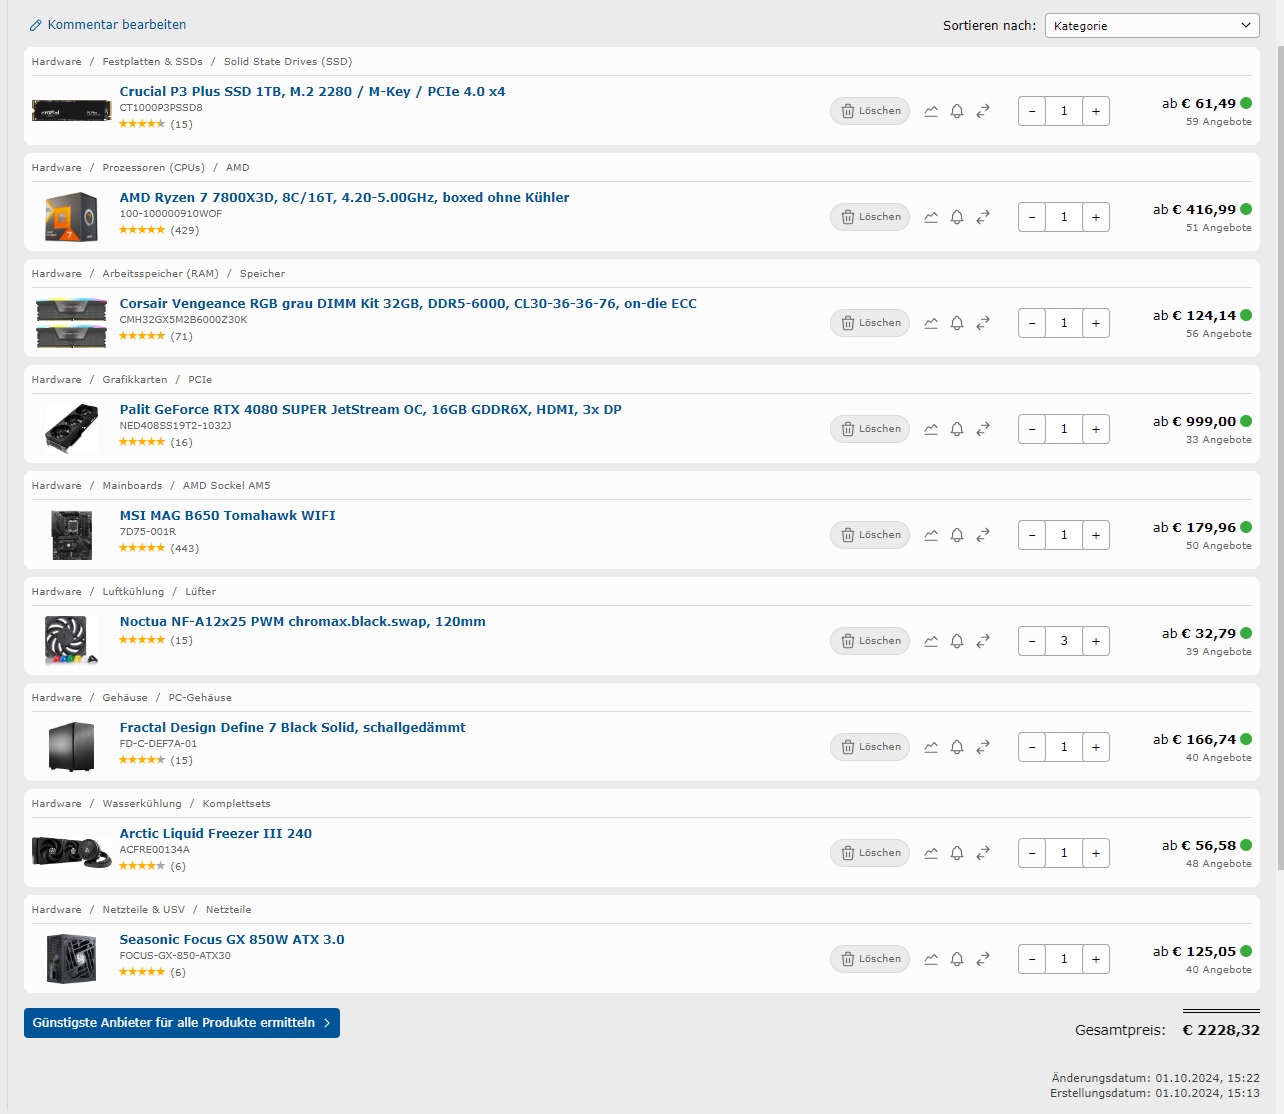Image resolution: width=1284 pixels, height=1114 pixels.
Task: Increase quantity of Crucial P3 Plus SSD
Action: (1096, 111)
